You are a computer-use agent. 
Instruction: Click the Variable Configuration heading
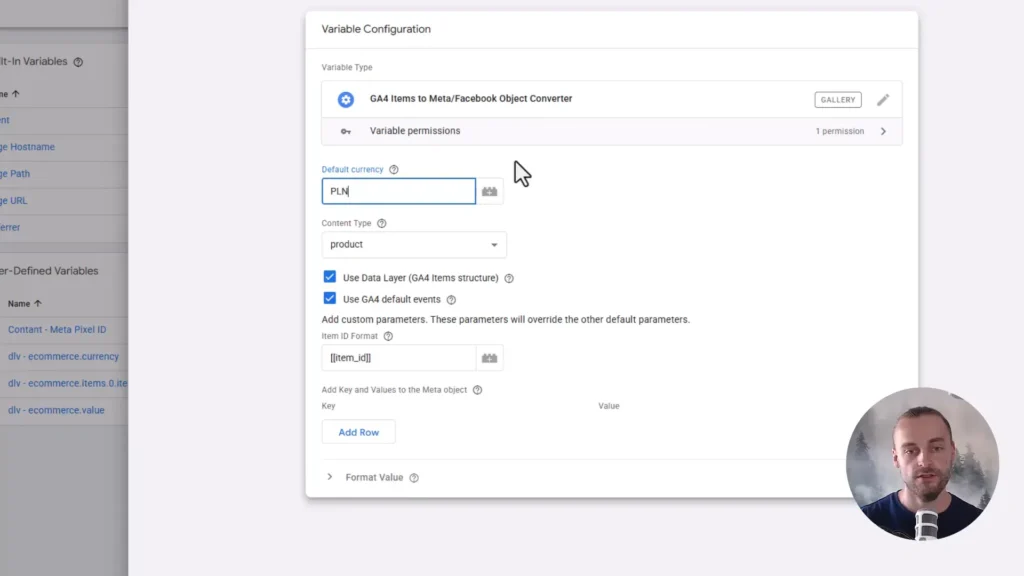click(x=376, y=29)
